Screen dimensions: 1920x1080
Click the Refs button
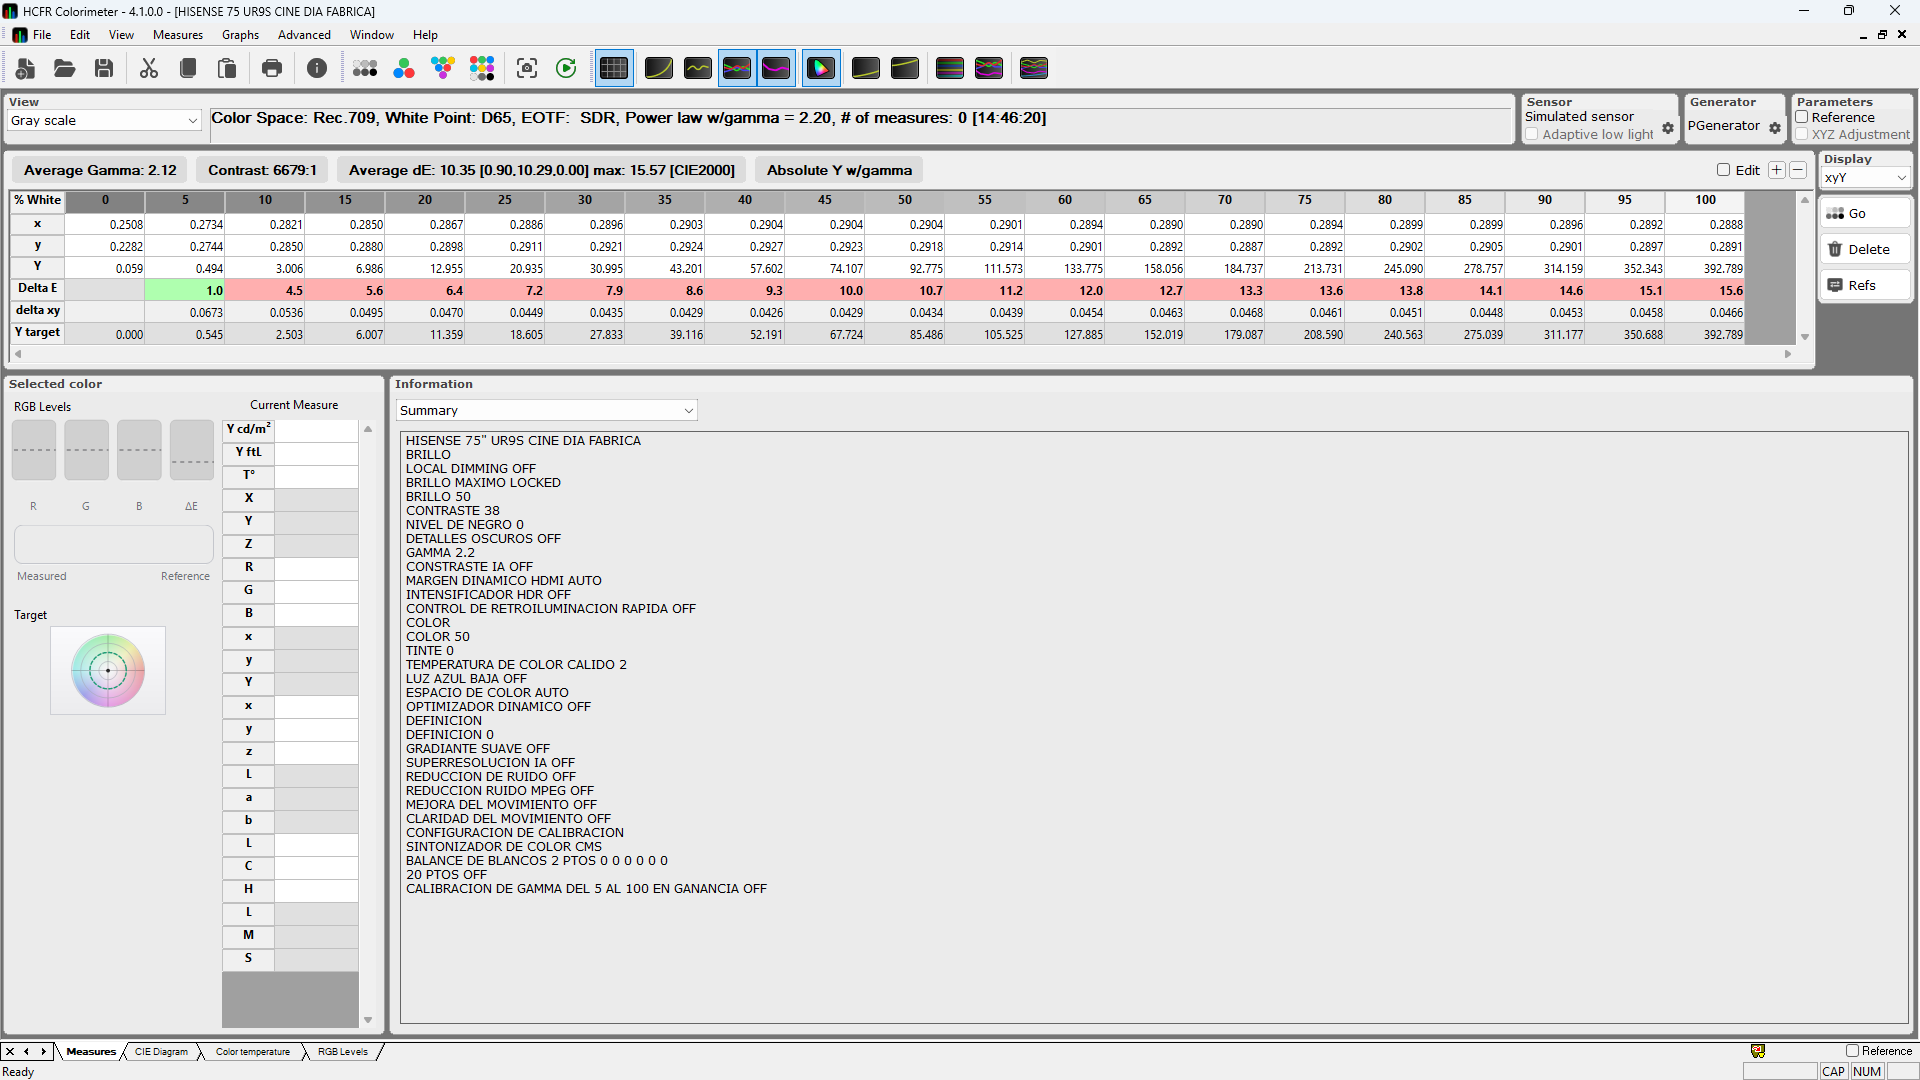(1865, 285)
